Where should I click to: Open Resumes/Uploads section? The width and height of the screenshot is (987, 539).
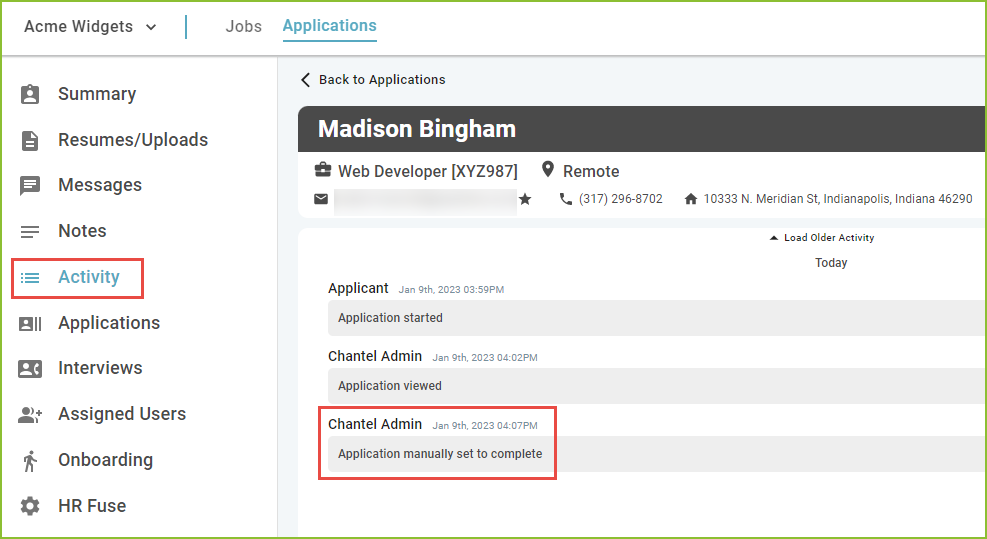click(133, 140)
